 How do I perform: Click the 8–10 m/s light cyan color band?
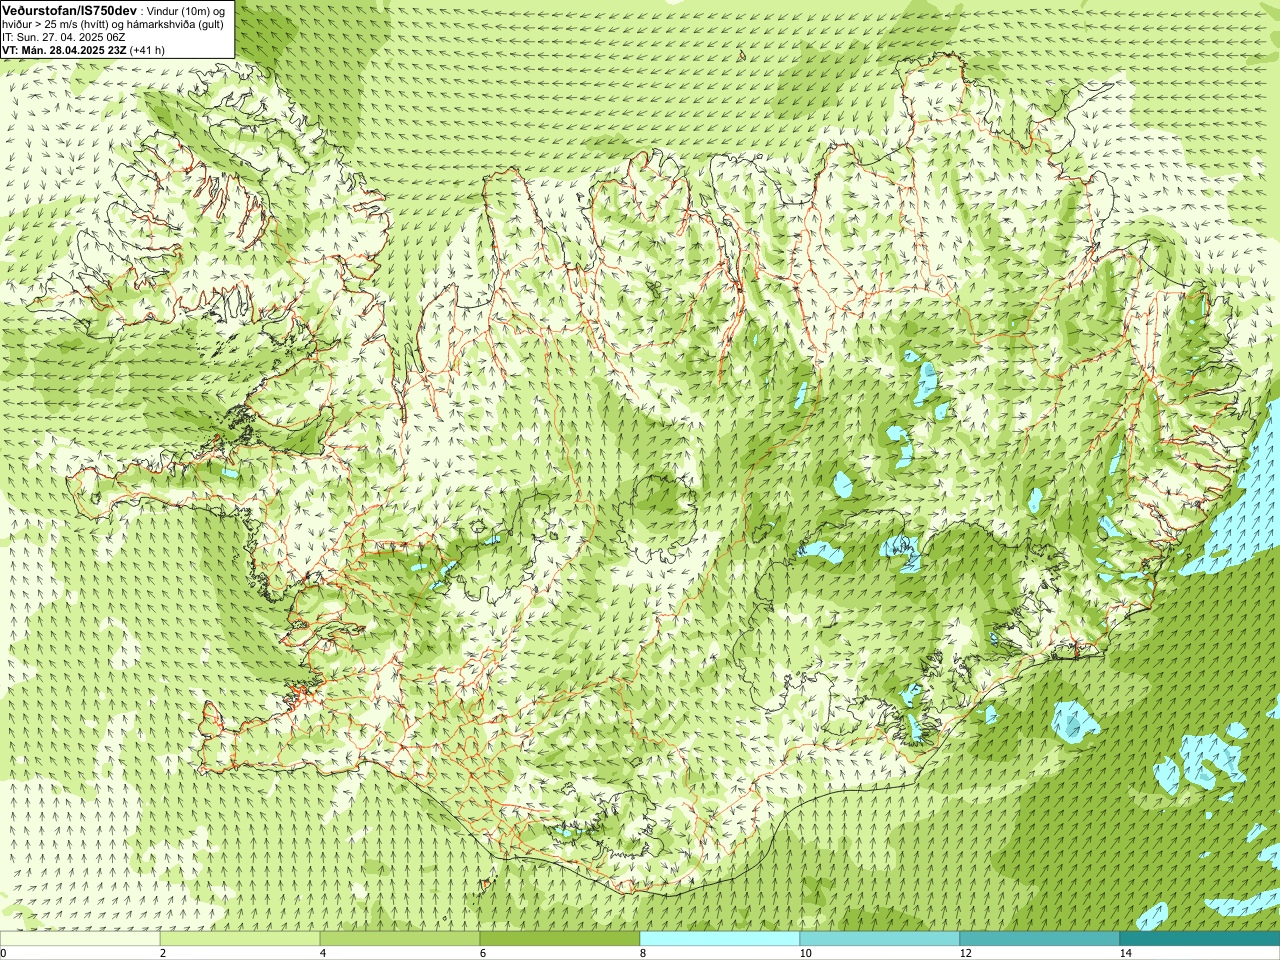(720, 939)
